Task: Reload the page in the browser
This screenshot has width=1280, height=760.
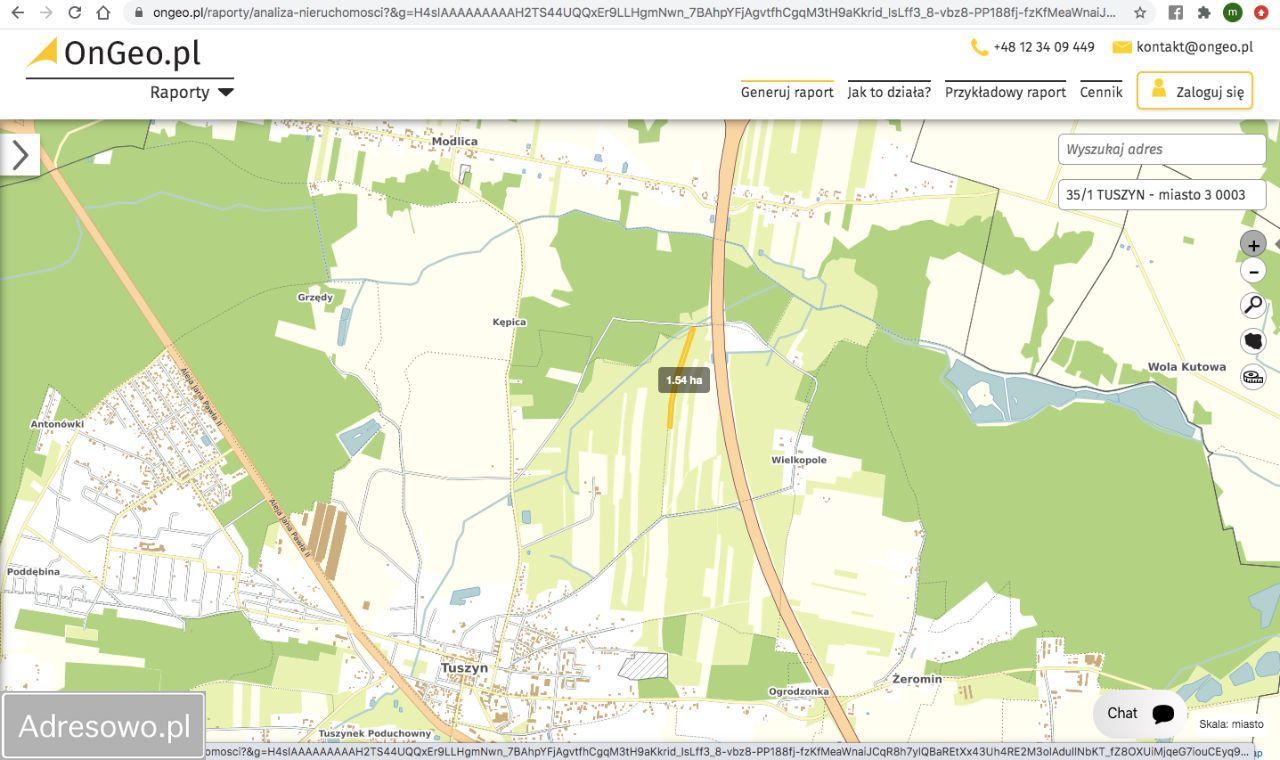Action: tap(74, 13)
